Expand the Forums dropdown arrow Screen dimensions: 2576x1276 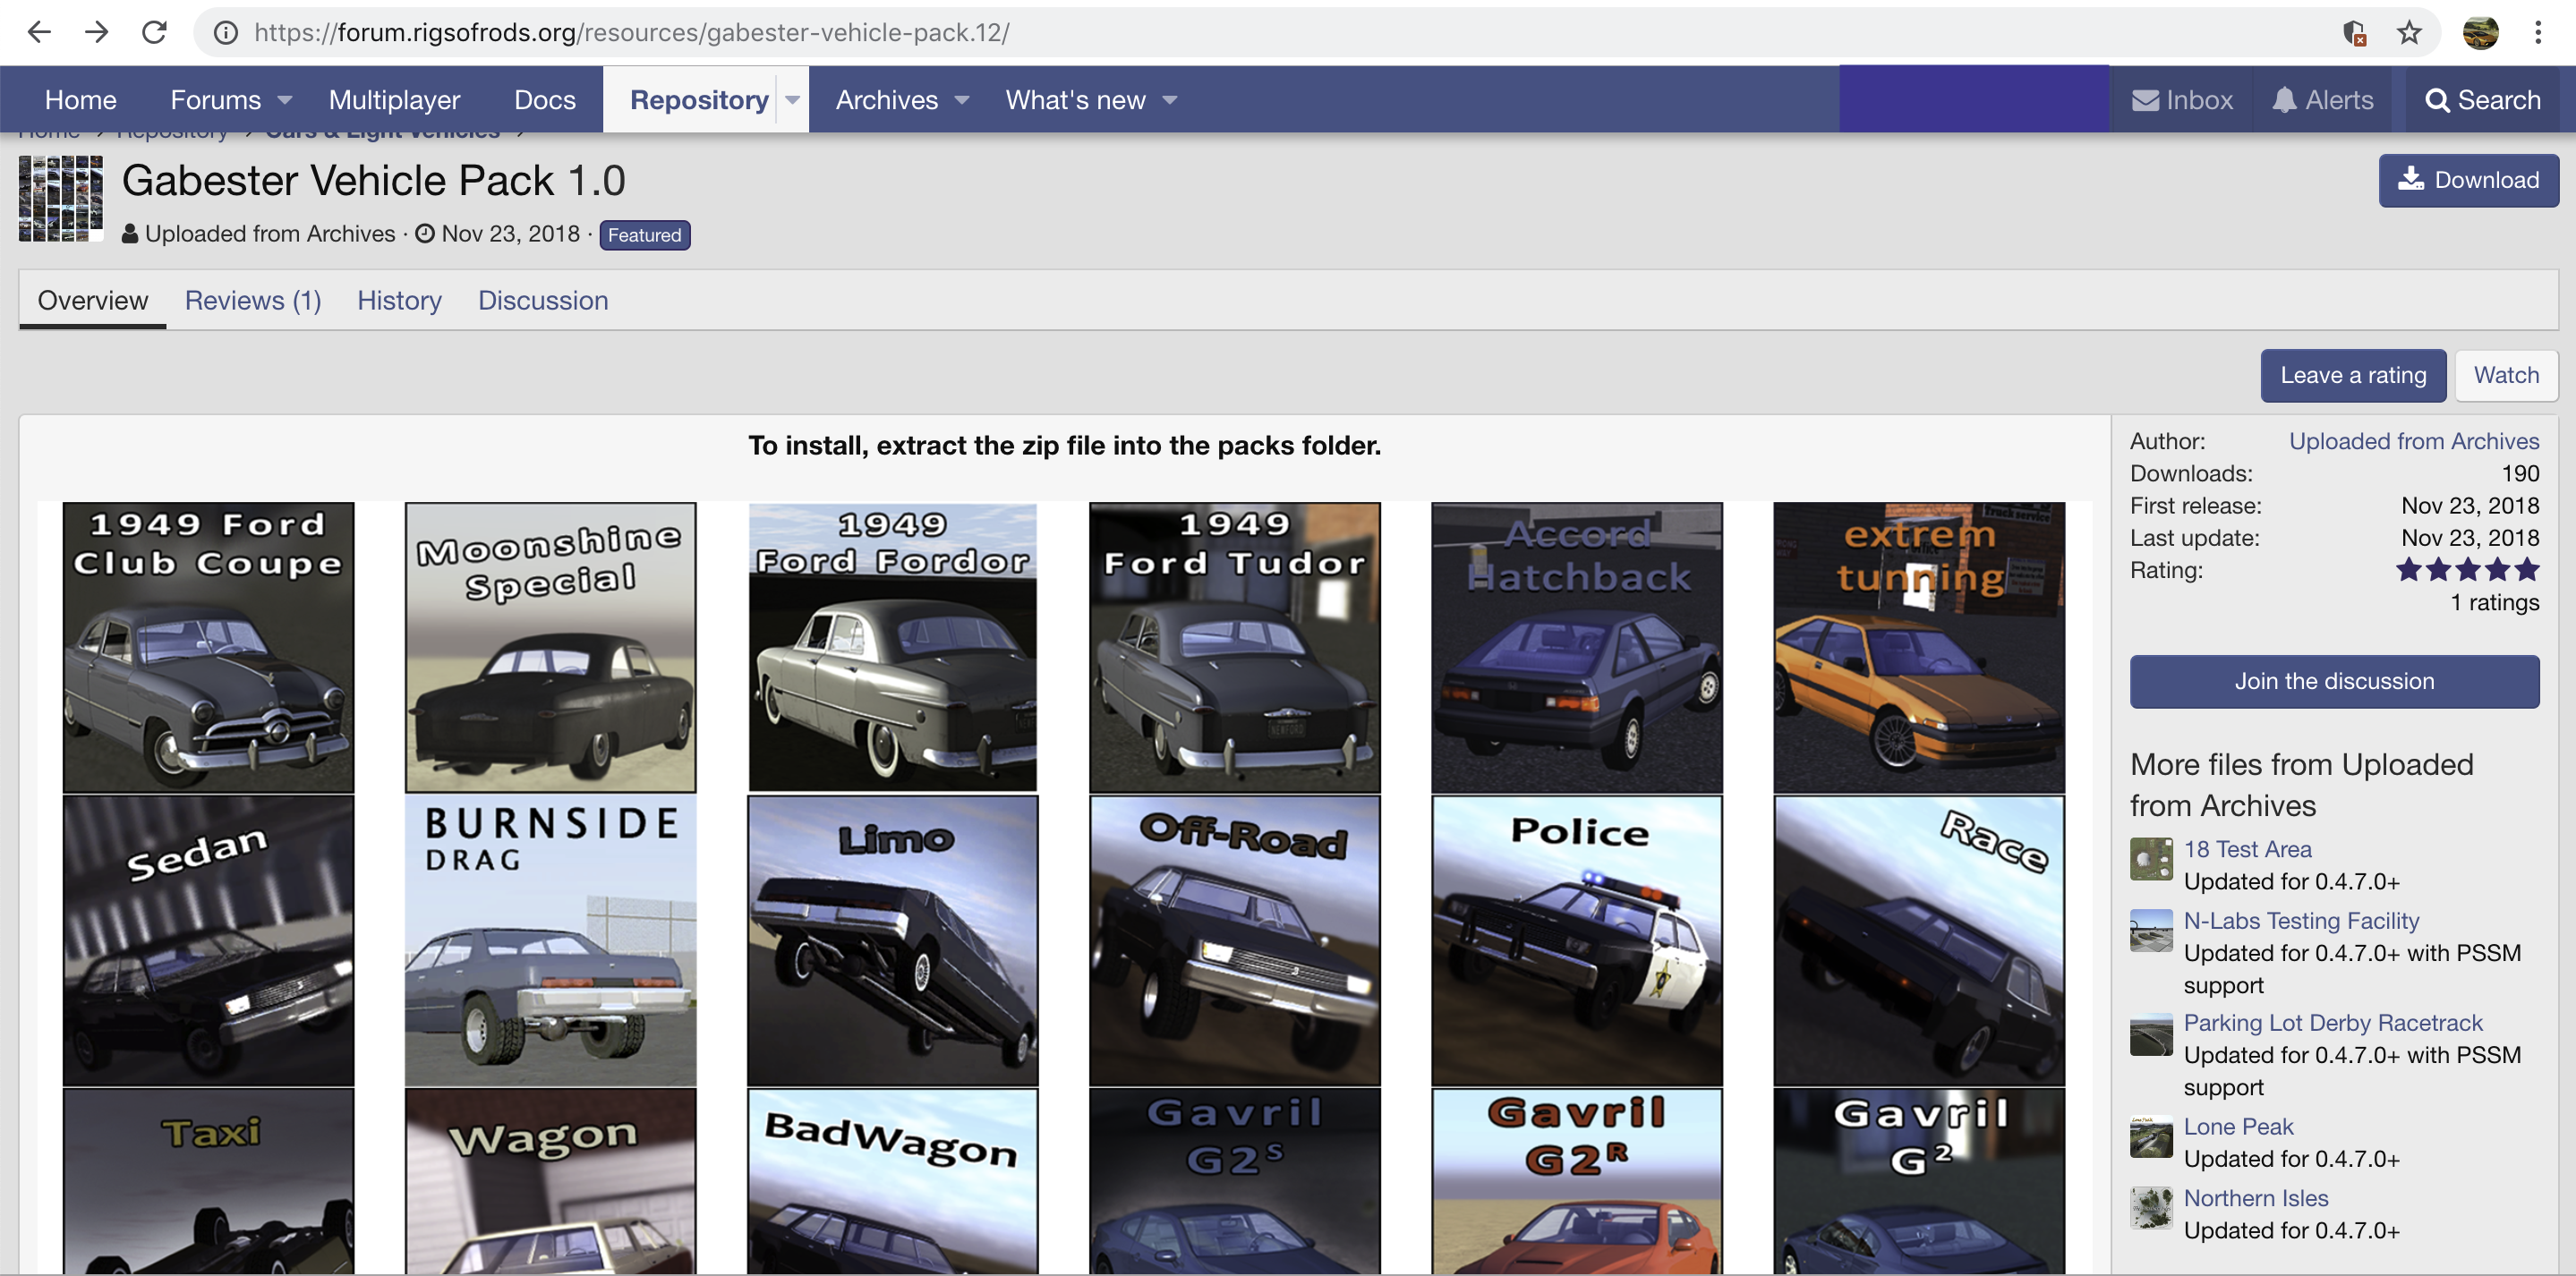coord(285,100)
